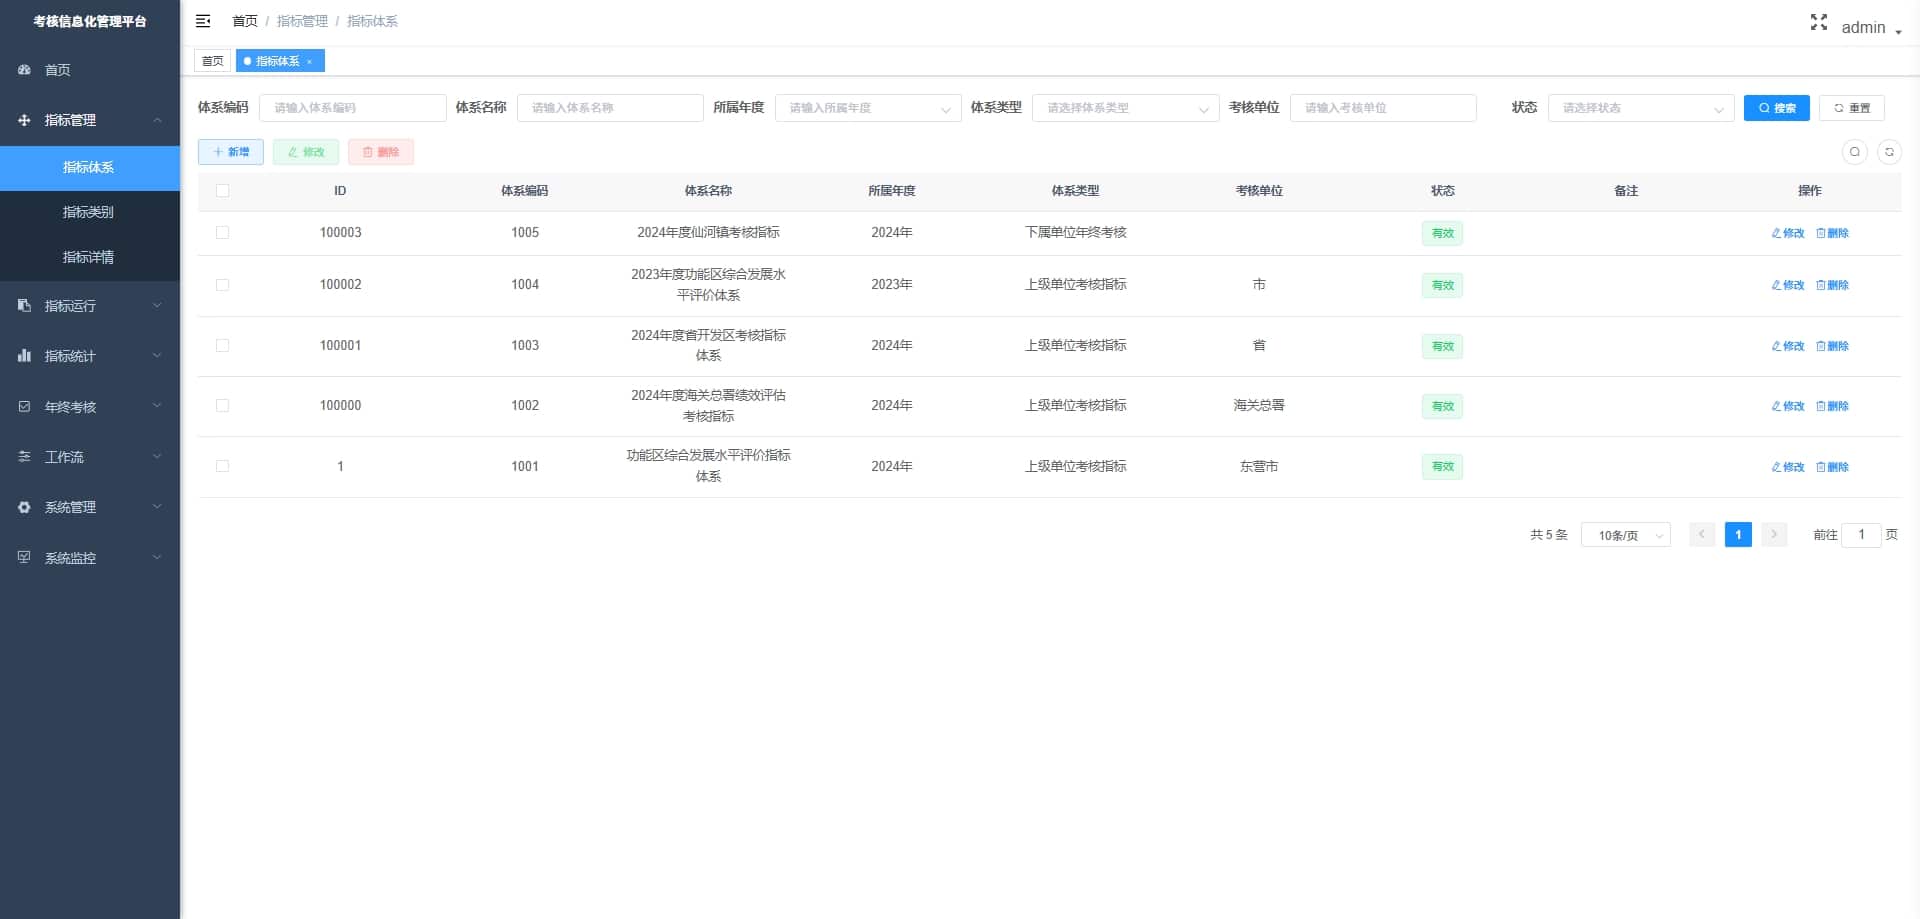Screen dimensions: 1920x919
Task: Focus the 考核单位 input field
Action: pos(1383,108)
